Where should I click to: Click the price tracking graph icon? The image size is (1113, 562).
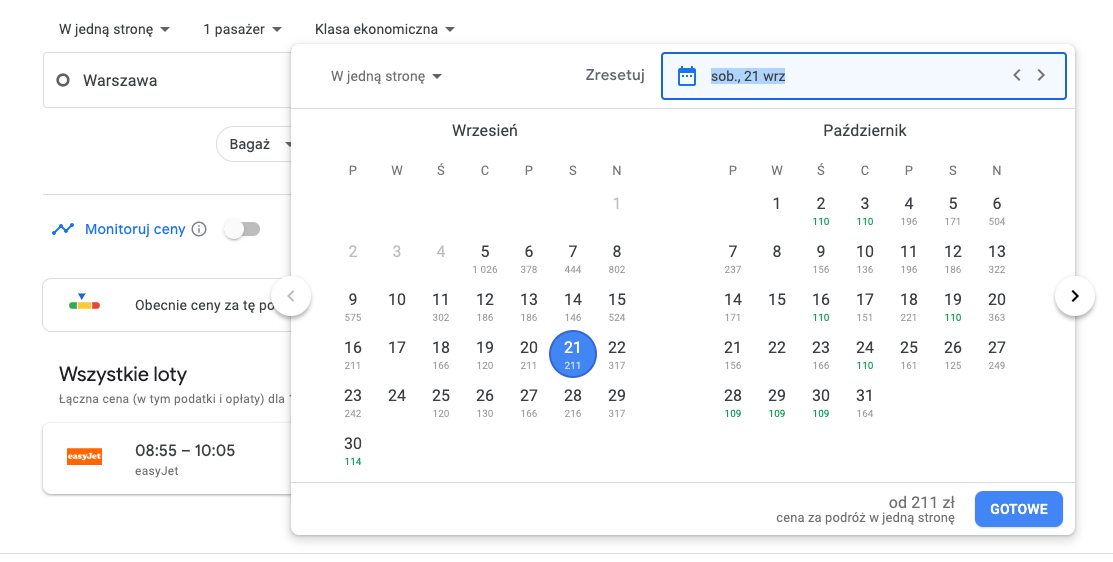coord(63,229)
